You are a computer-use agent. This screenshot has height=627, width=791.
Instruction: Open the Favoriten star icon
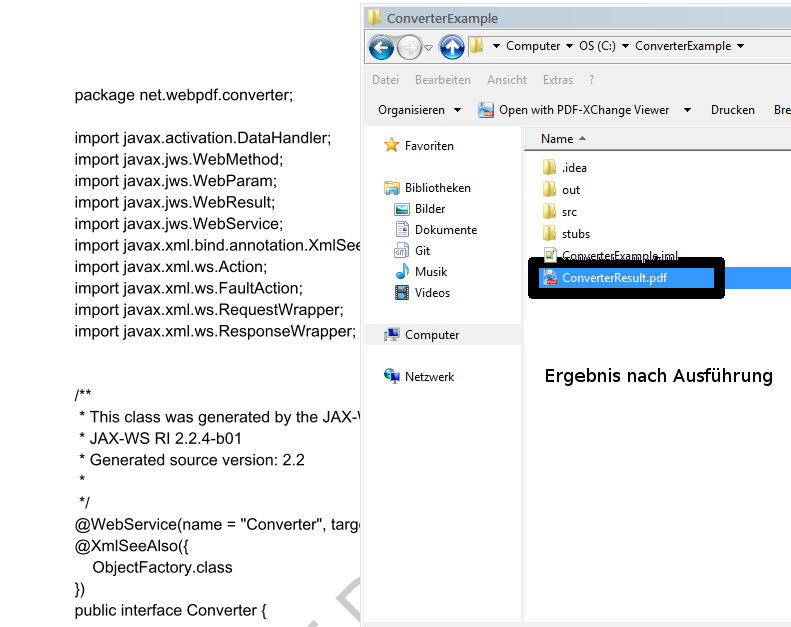pos(392,146)
